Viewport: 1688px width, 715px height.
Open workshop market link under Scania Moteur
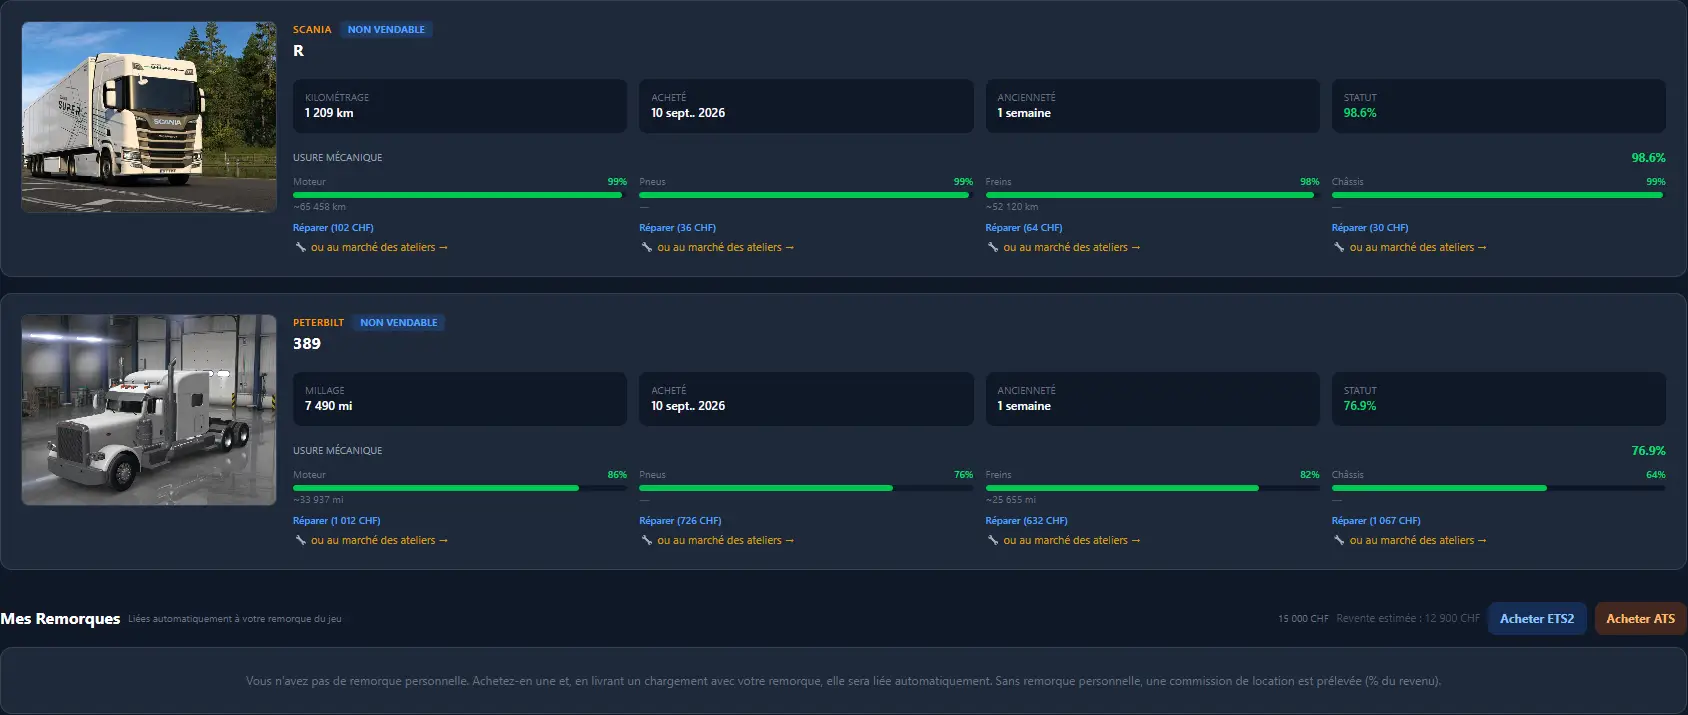pyautogui.click(x=379, y=247)
